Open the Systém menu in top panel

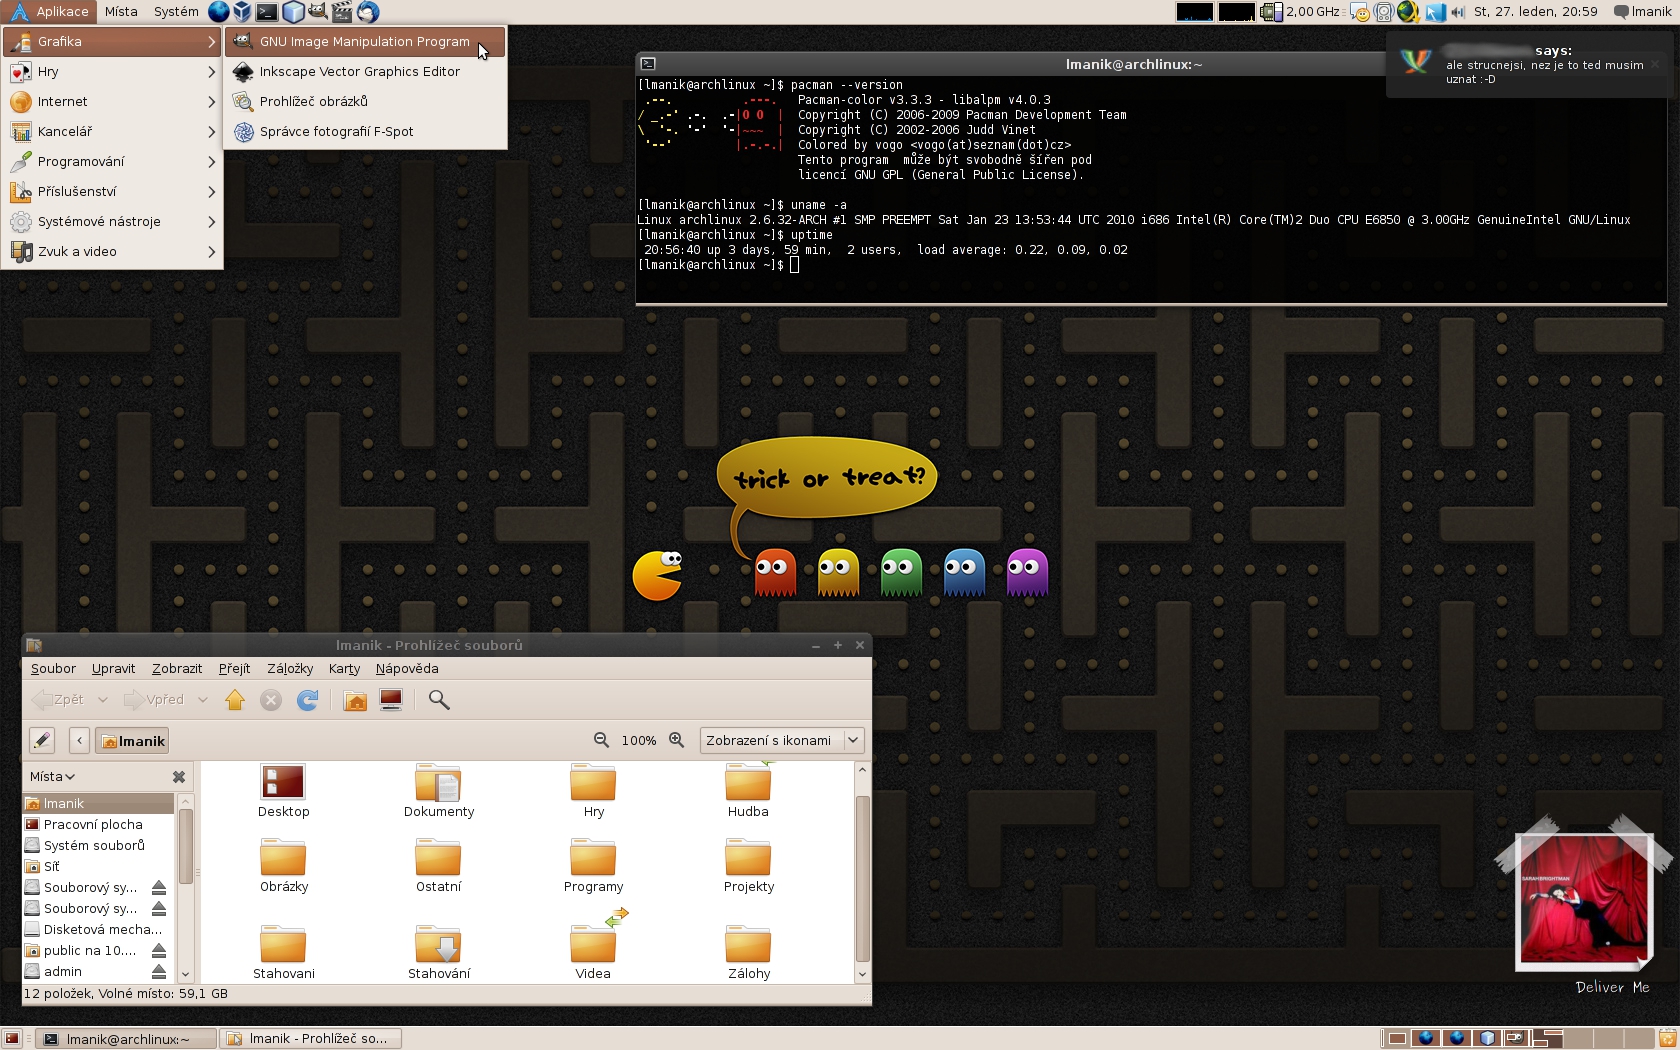point(176,12)
